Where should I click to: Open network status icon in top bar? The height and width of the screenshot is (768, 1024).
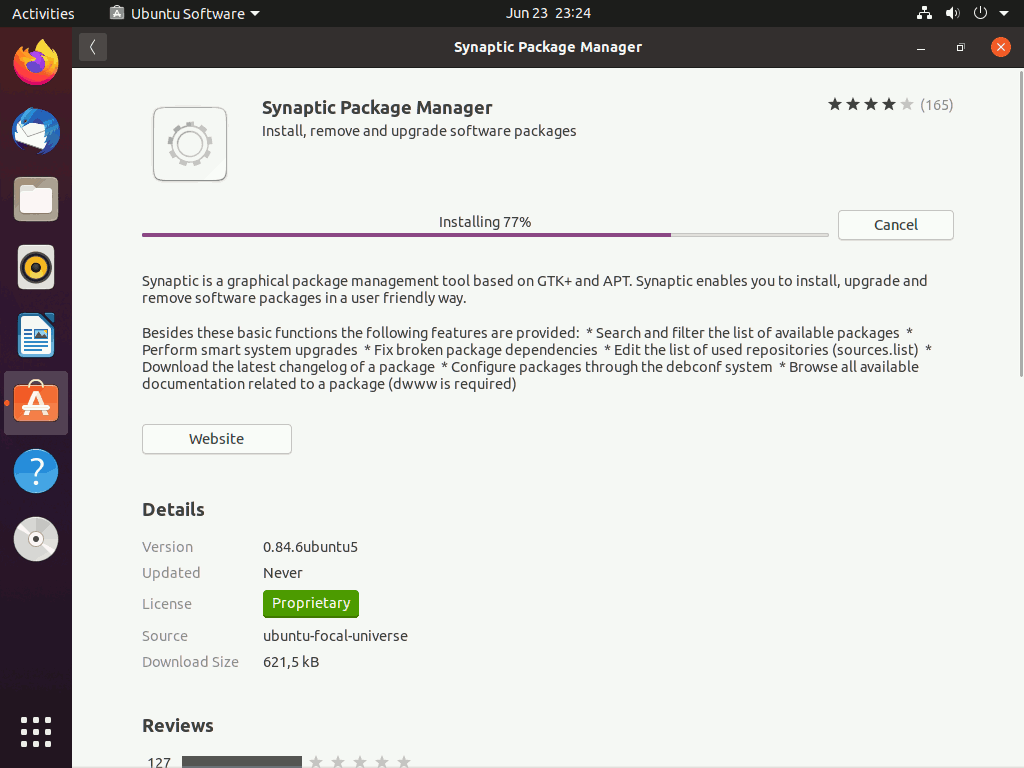924,13
